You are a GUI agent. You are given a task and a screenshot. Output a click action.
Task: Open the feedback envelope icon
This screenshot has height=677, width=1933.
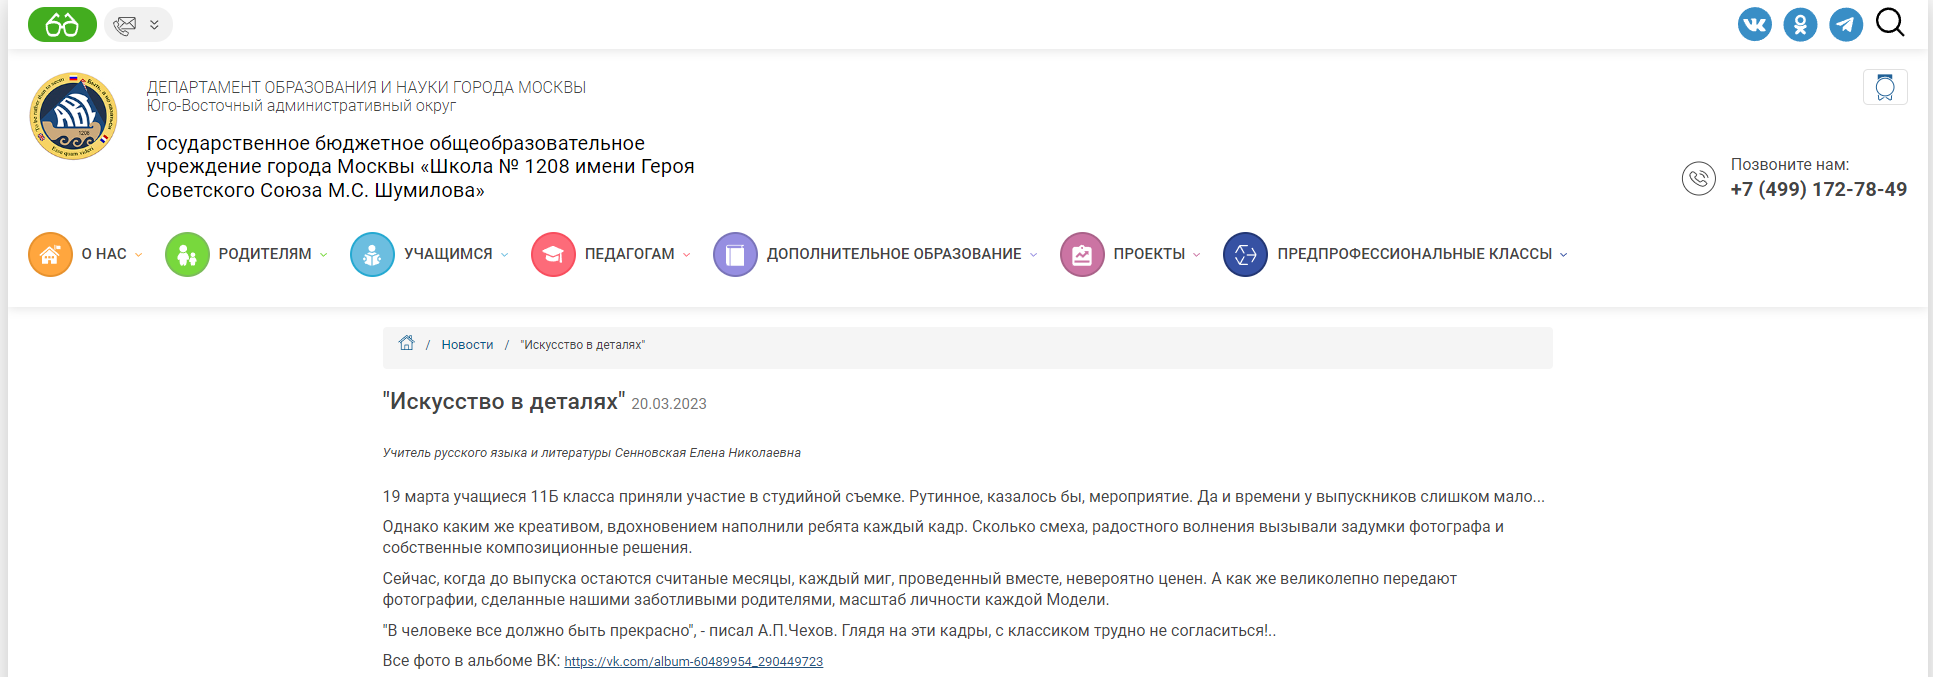[125, 25]
